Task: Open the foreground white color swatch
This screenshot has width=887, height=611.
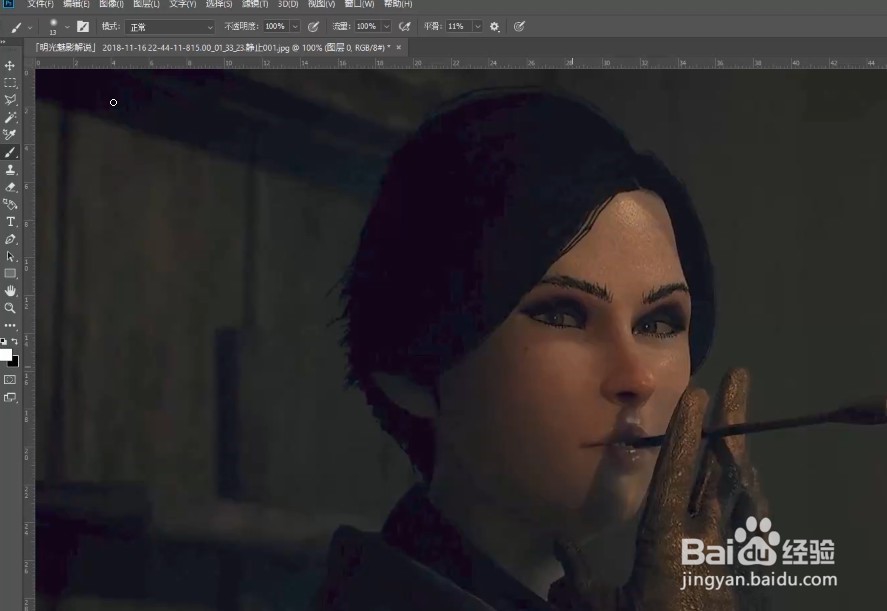Action: coord(5,355)
